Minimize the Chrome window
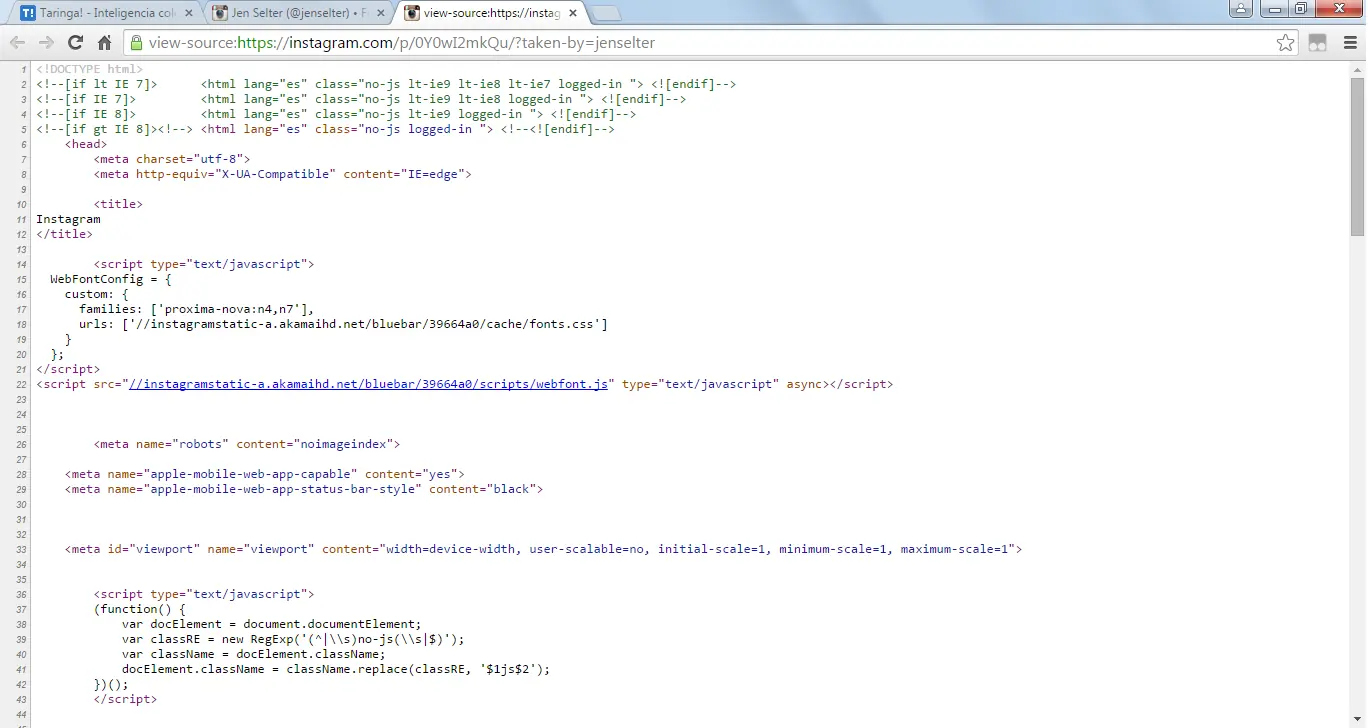 pos(1273,8)
